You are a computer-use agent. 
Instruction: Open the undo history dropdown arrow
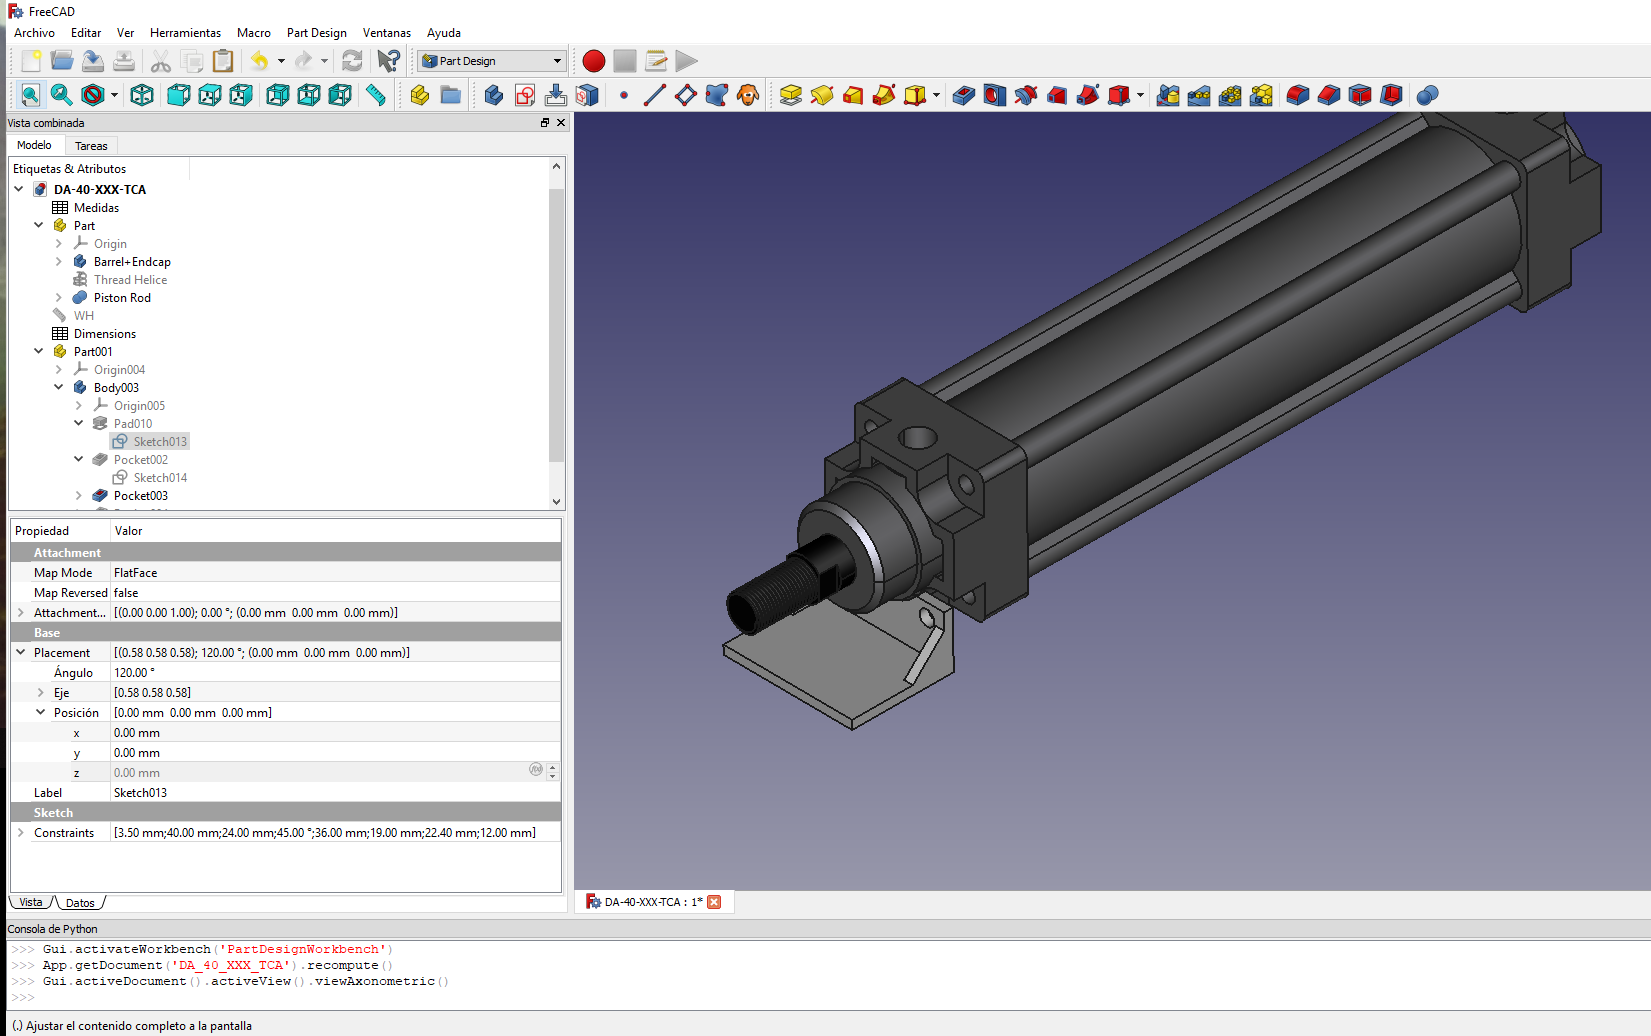click(x=281, y=61)
